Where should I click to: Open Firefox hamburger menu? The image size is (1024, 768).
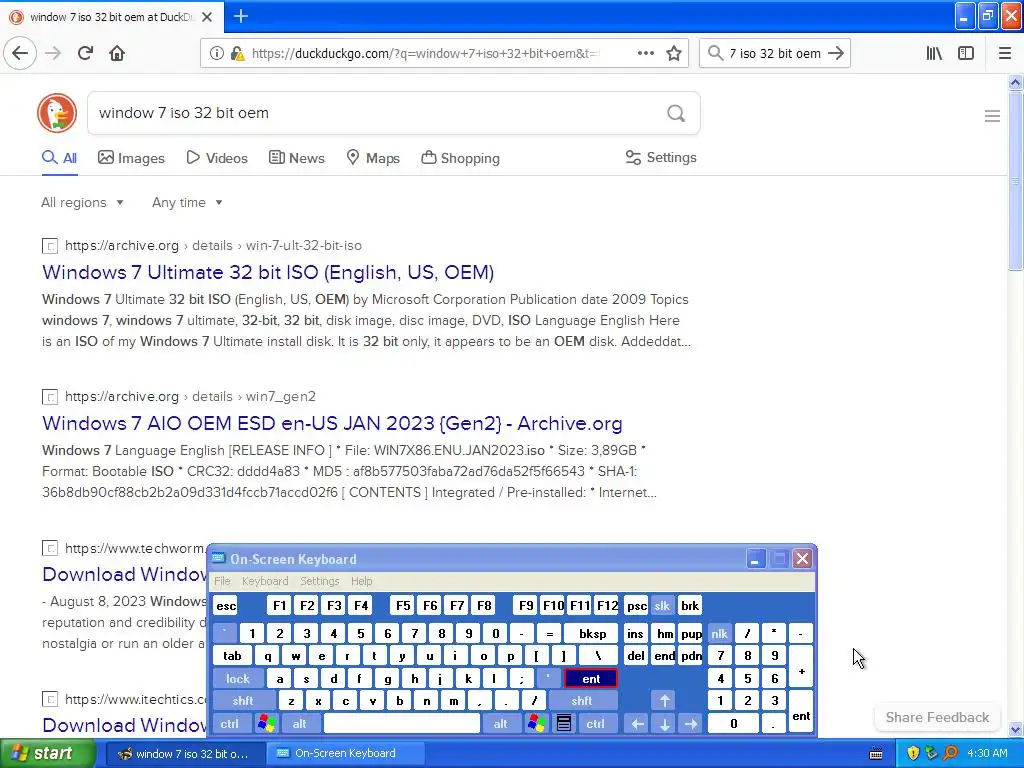1005,54
